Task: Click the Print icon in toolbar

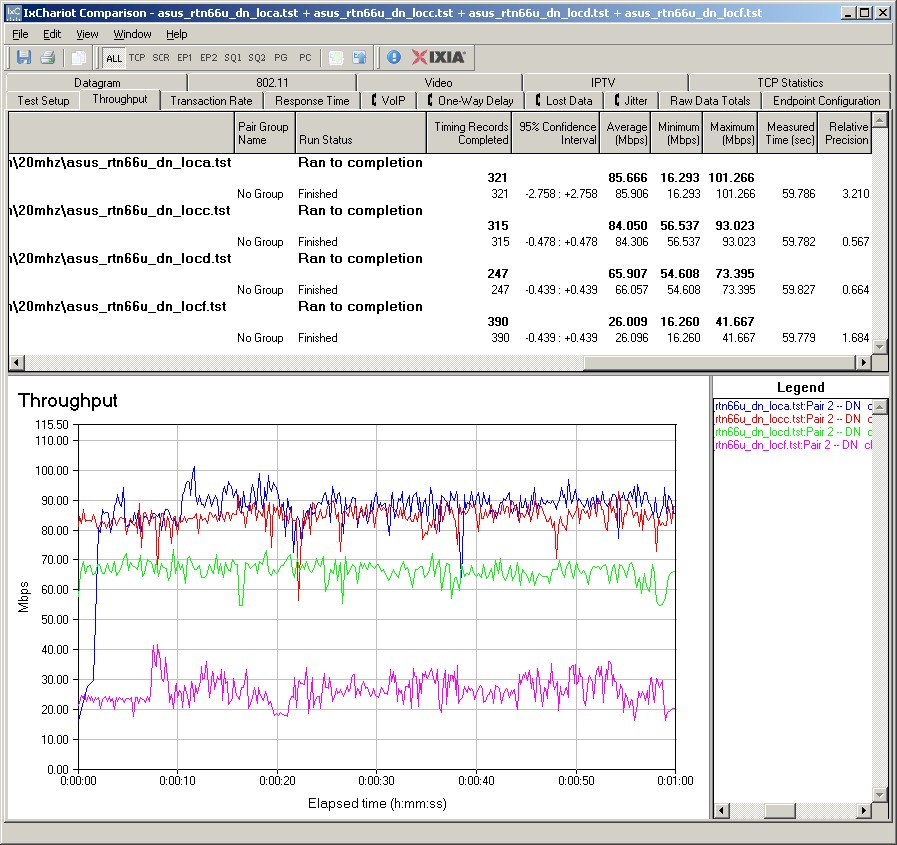Action: pos(47,57)
